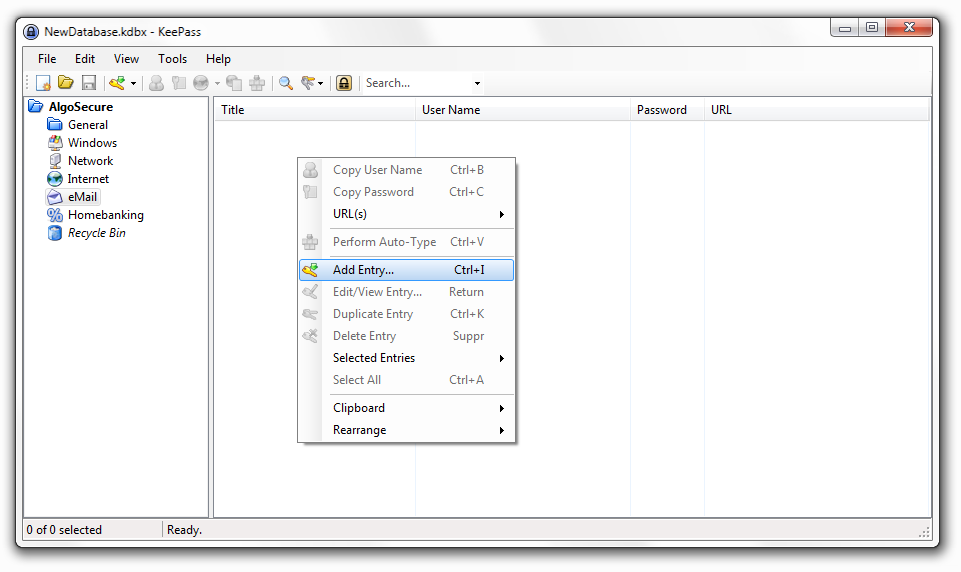Open the Edit menu
The image size is (961, 572).
85,59
